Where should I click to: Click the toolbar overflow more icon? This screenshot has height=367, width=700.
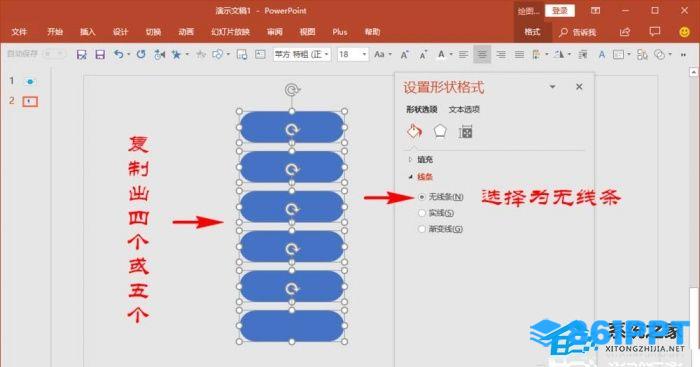click(683, 54)
